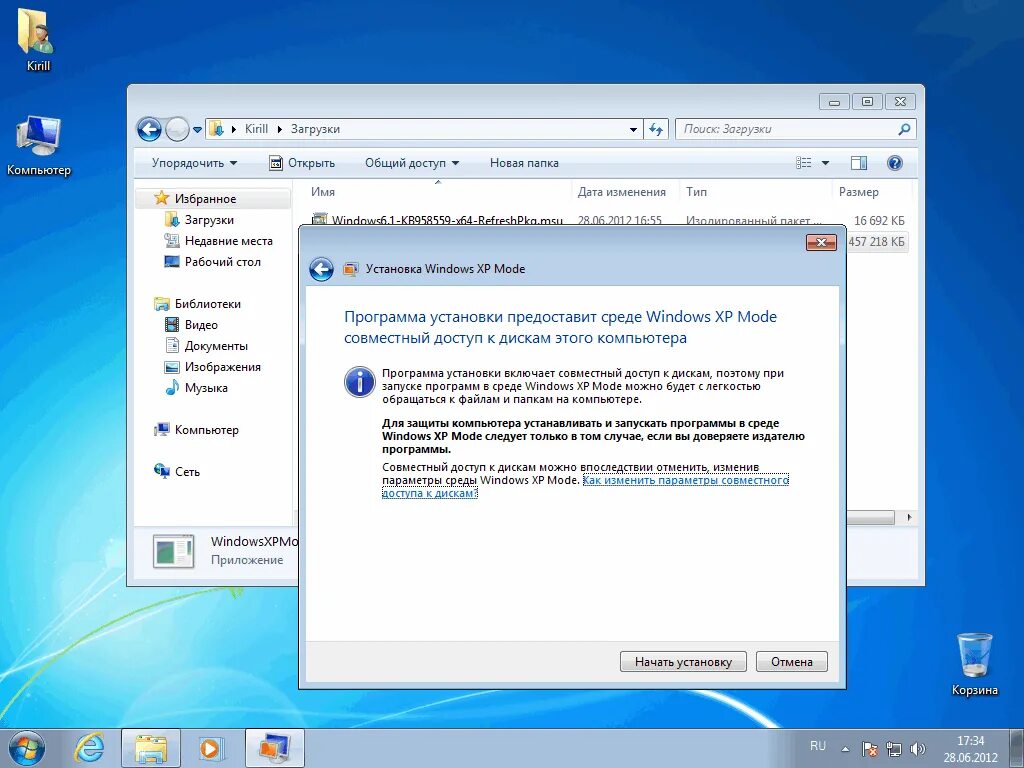This screenshot has height=768, width=1024.
Task: Open Общий доступ menu
Action: coord(412,163)
